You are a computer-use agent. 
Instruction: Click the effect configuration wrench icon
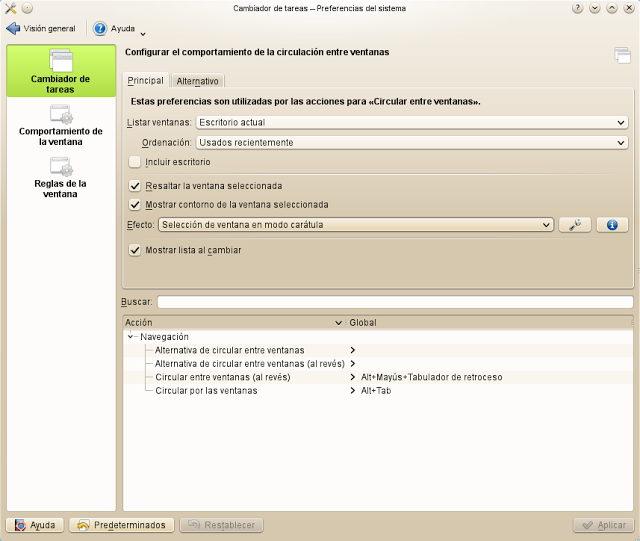[575, 225]
